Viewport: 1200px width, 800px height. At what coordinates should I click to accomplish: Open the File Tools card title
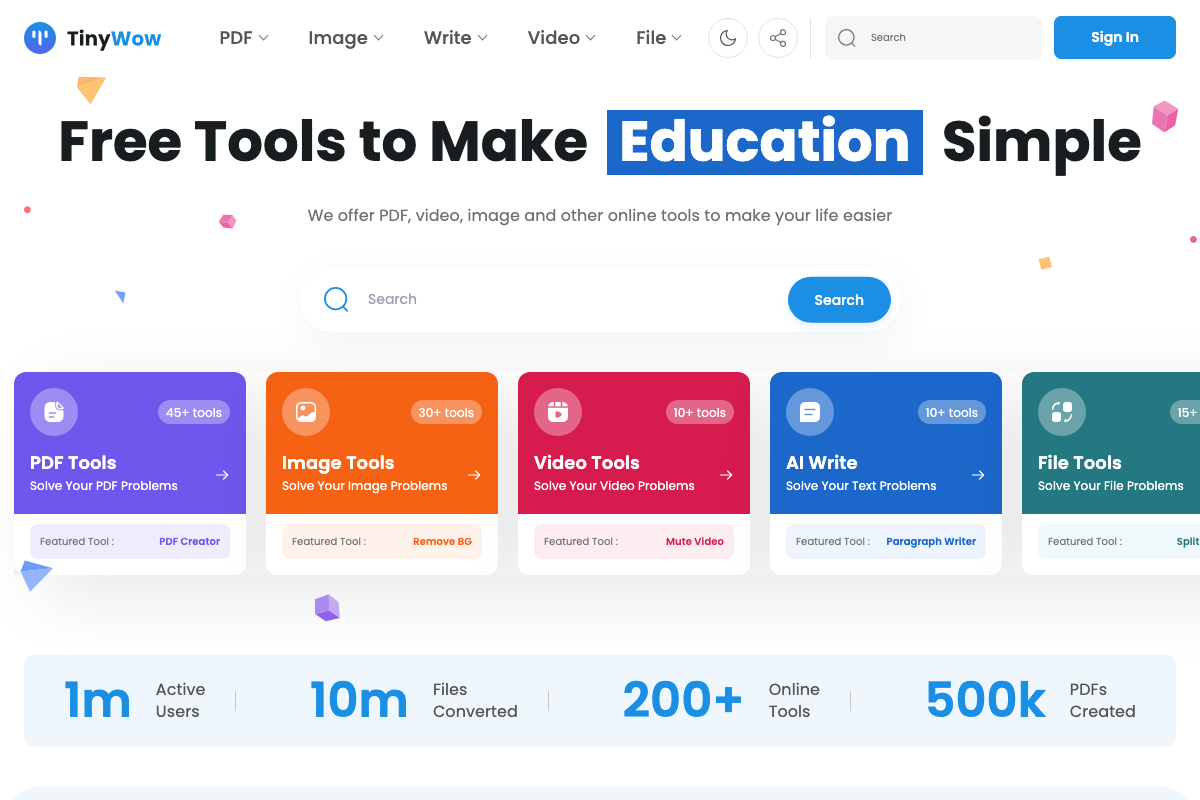tap(1080, 463)
